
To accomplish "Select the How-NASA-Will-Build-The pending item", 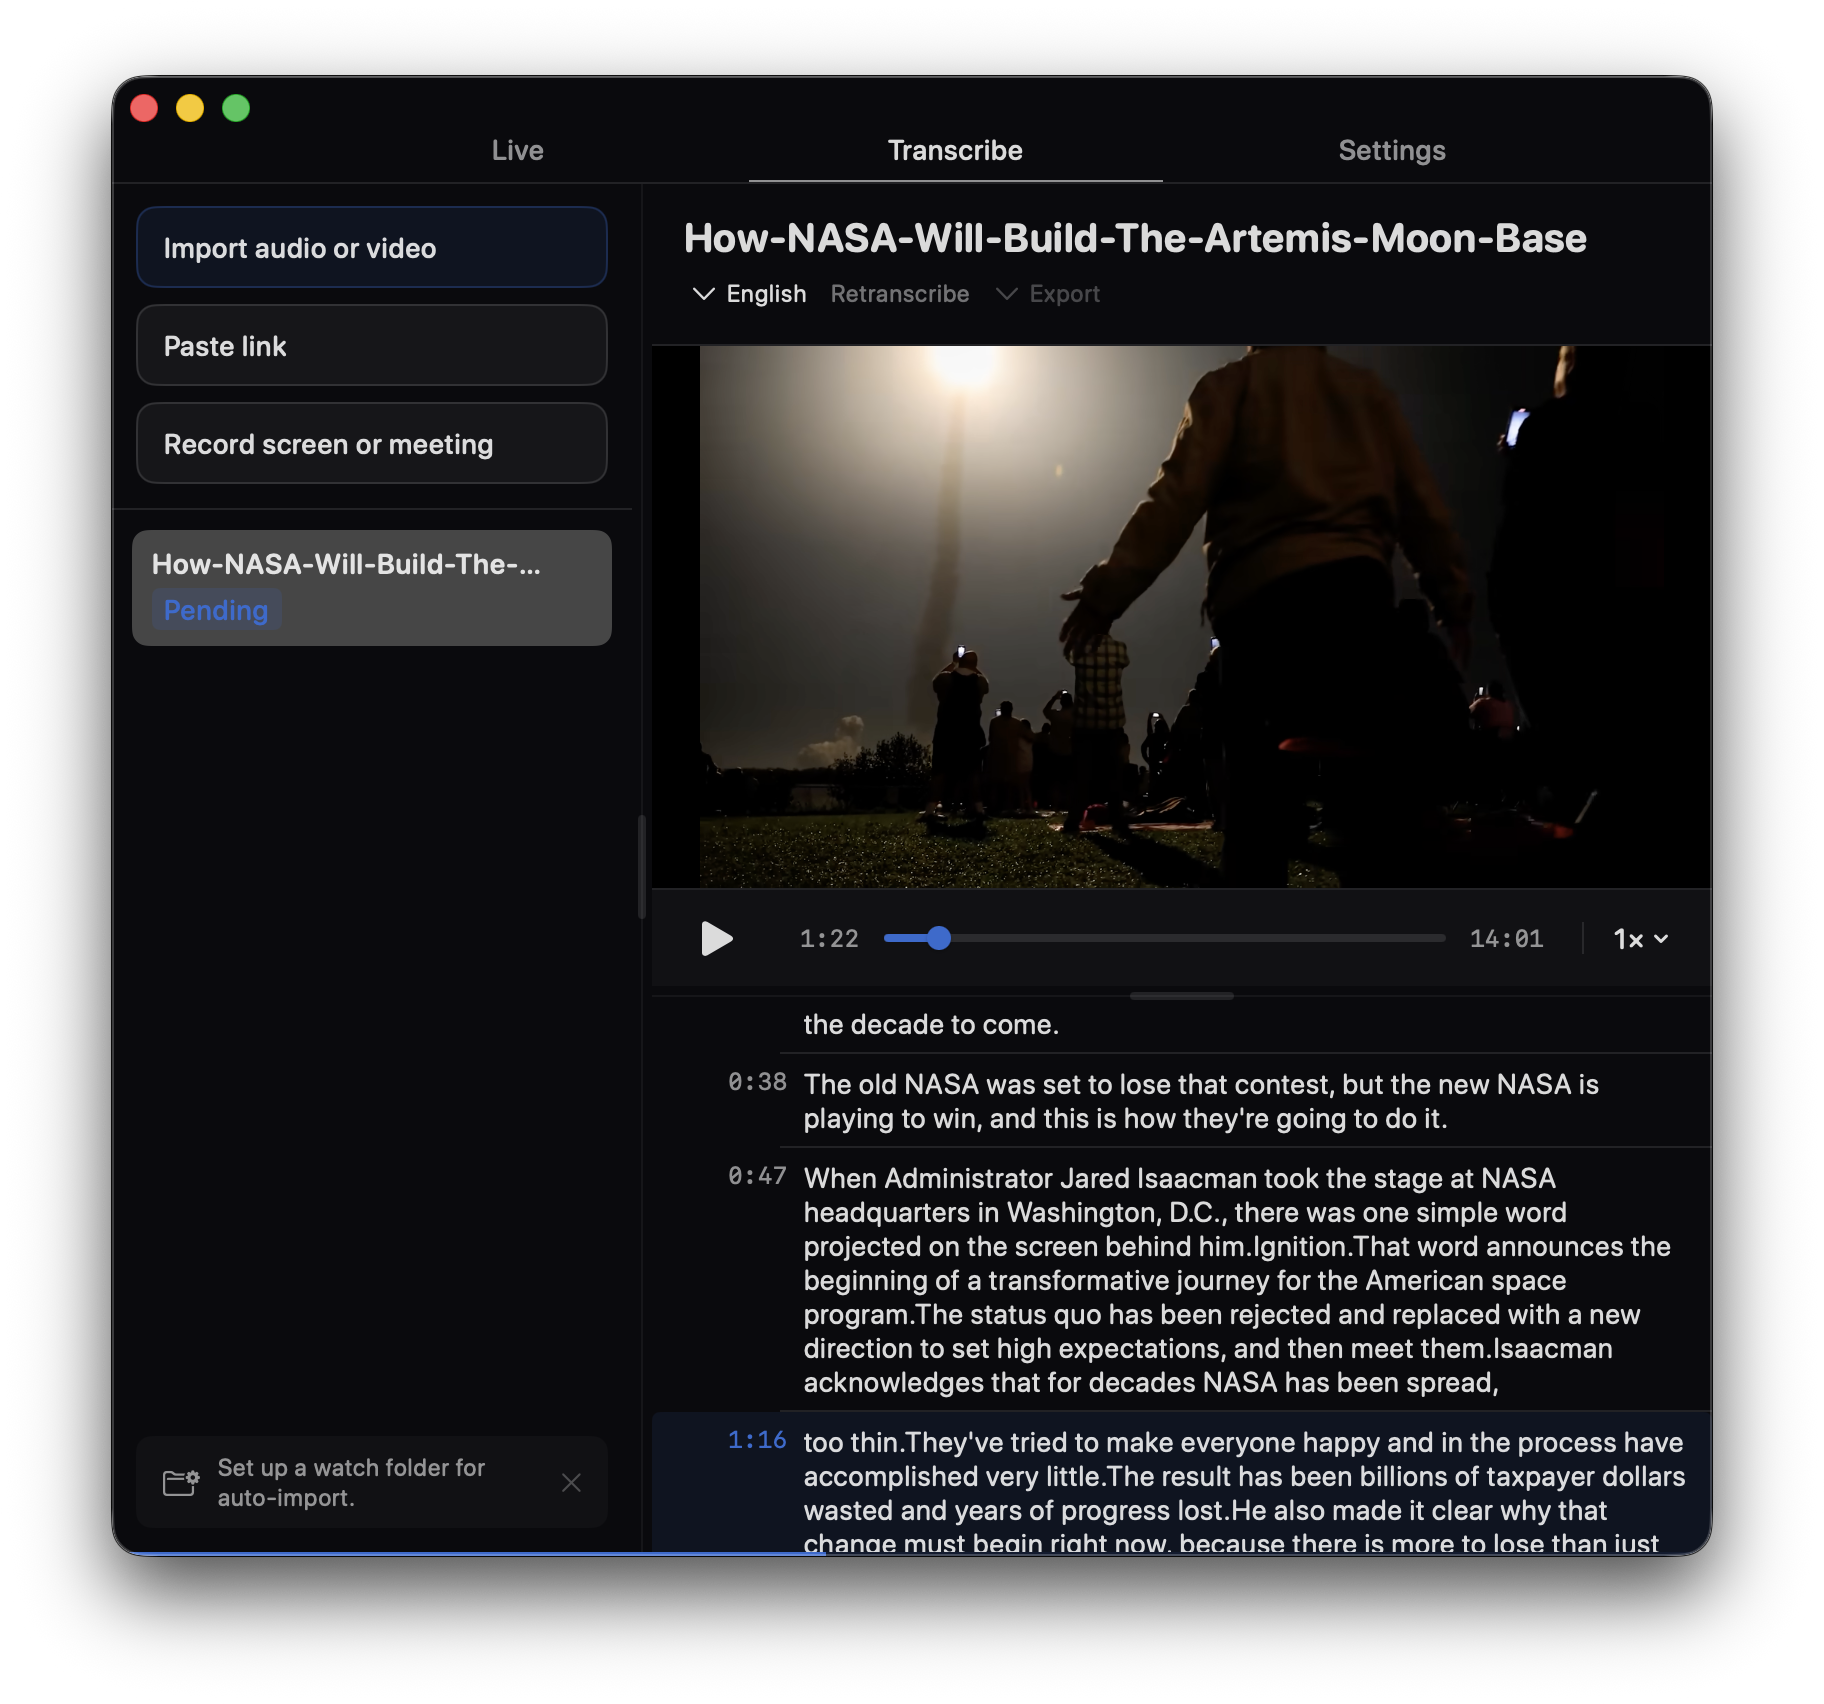I will (372, 587).
